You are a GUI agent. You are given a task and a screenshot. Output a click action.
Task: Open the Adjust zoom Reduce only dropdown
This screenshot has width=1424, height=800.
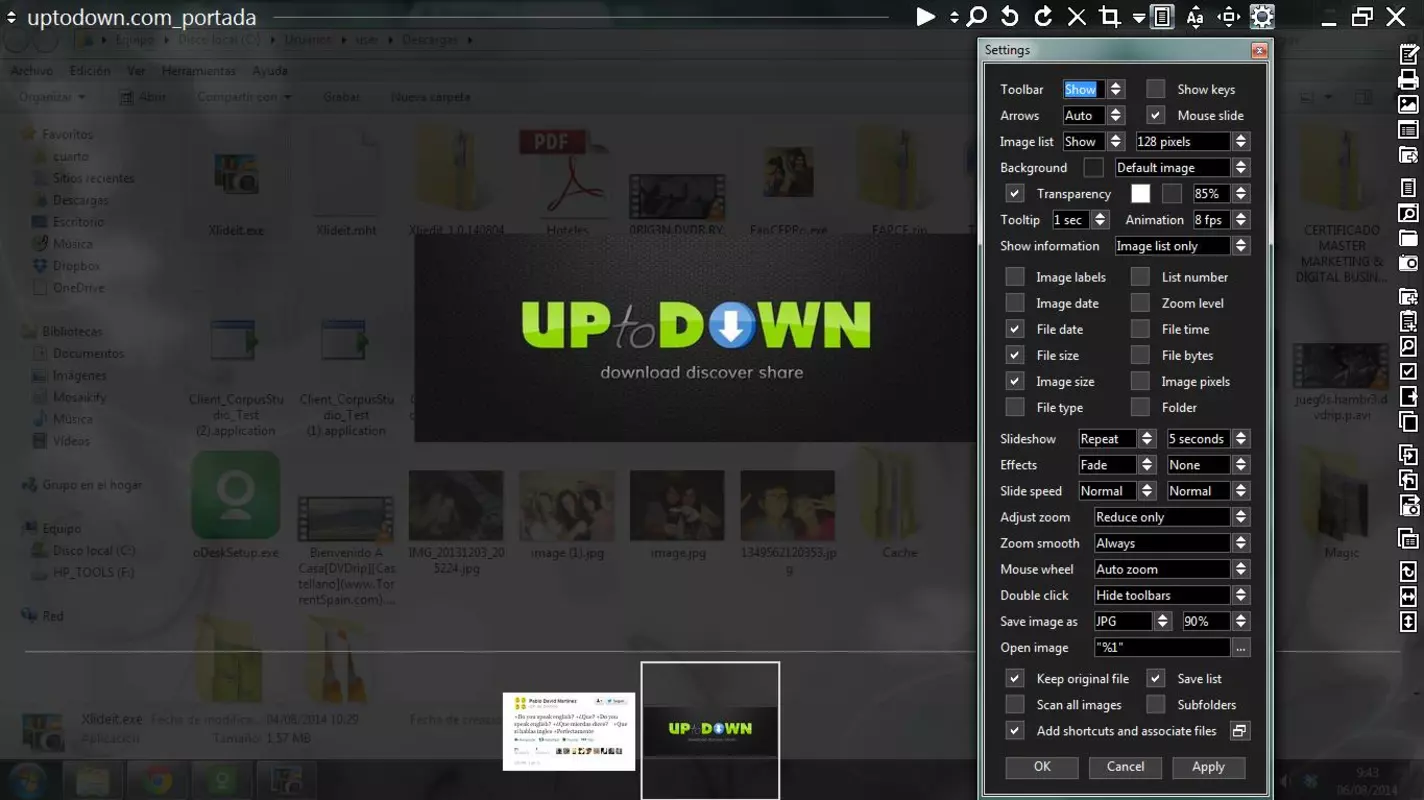(1241, 517)
